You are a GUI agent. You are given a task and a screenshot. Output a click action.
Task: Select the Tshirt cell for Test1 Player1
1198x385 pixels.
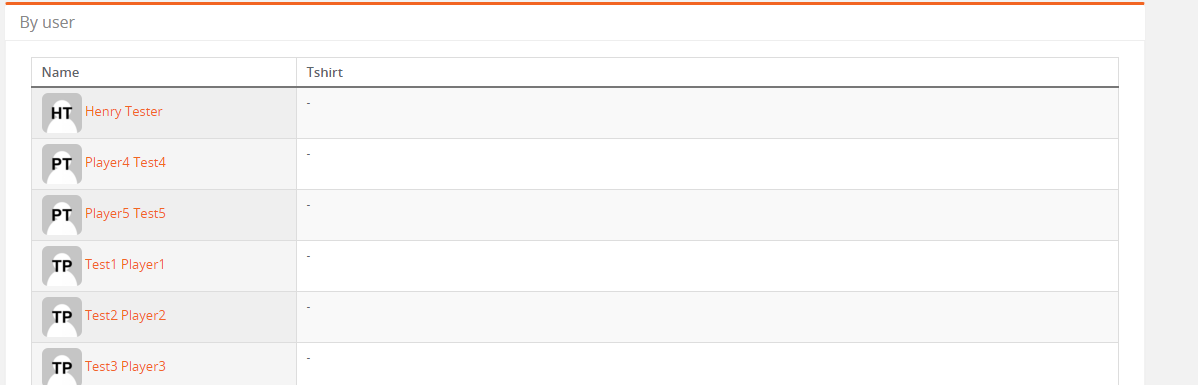[707, 266]
